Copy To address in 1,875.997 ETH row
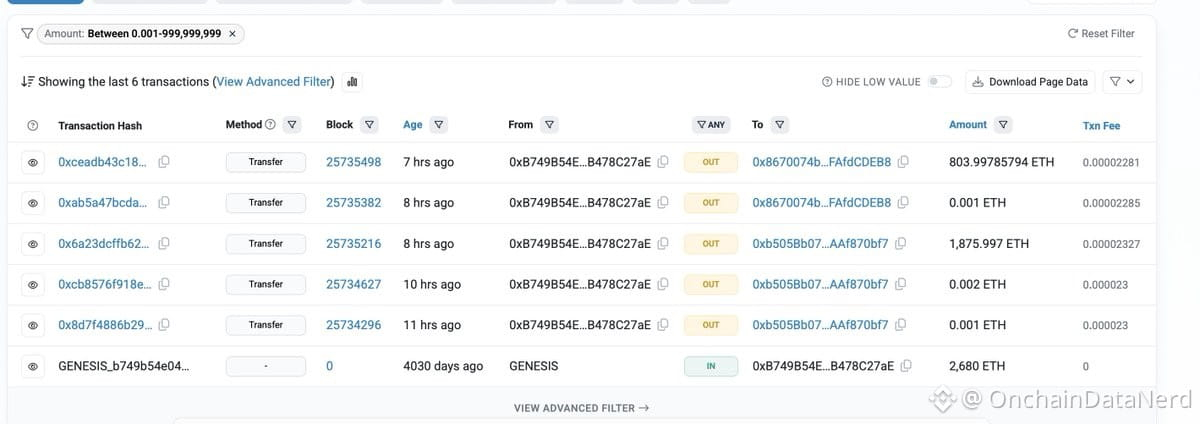 click(x=901, y=243)
